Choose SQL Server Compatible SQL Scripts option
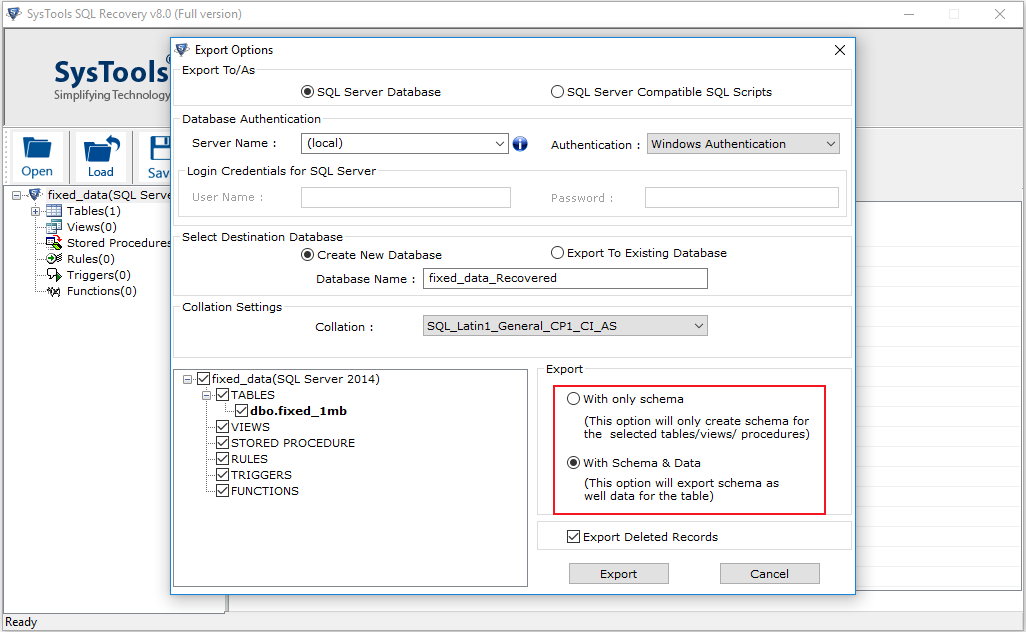 click(x=557, y=92)
